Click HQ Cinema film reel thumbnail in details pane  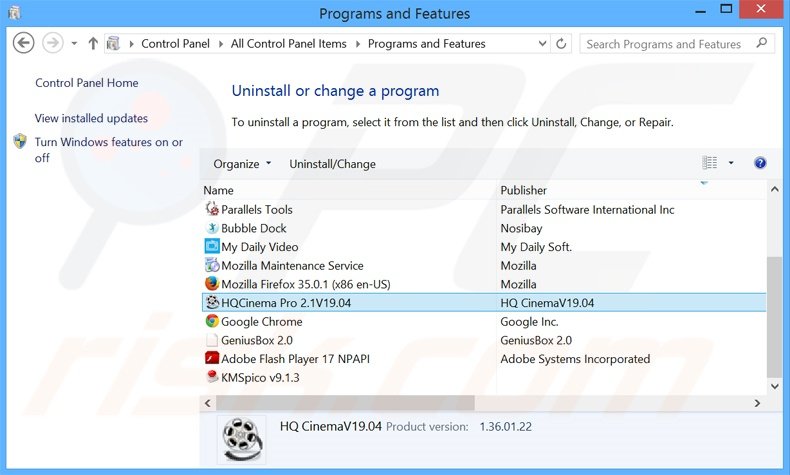[242, 439]
